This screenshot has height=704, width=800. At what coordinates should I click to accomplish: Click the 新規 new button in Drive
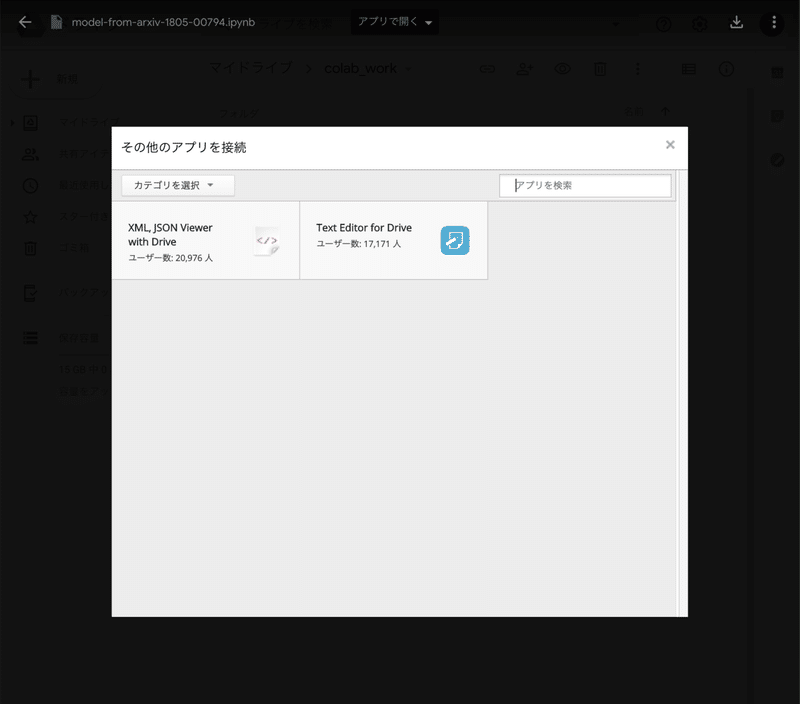(54, 80)
